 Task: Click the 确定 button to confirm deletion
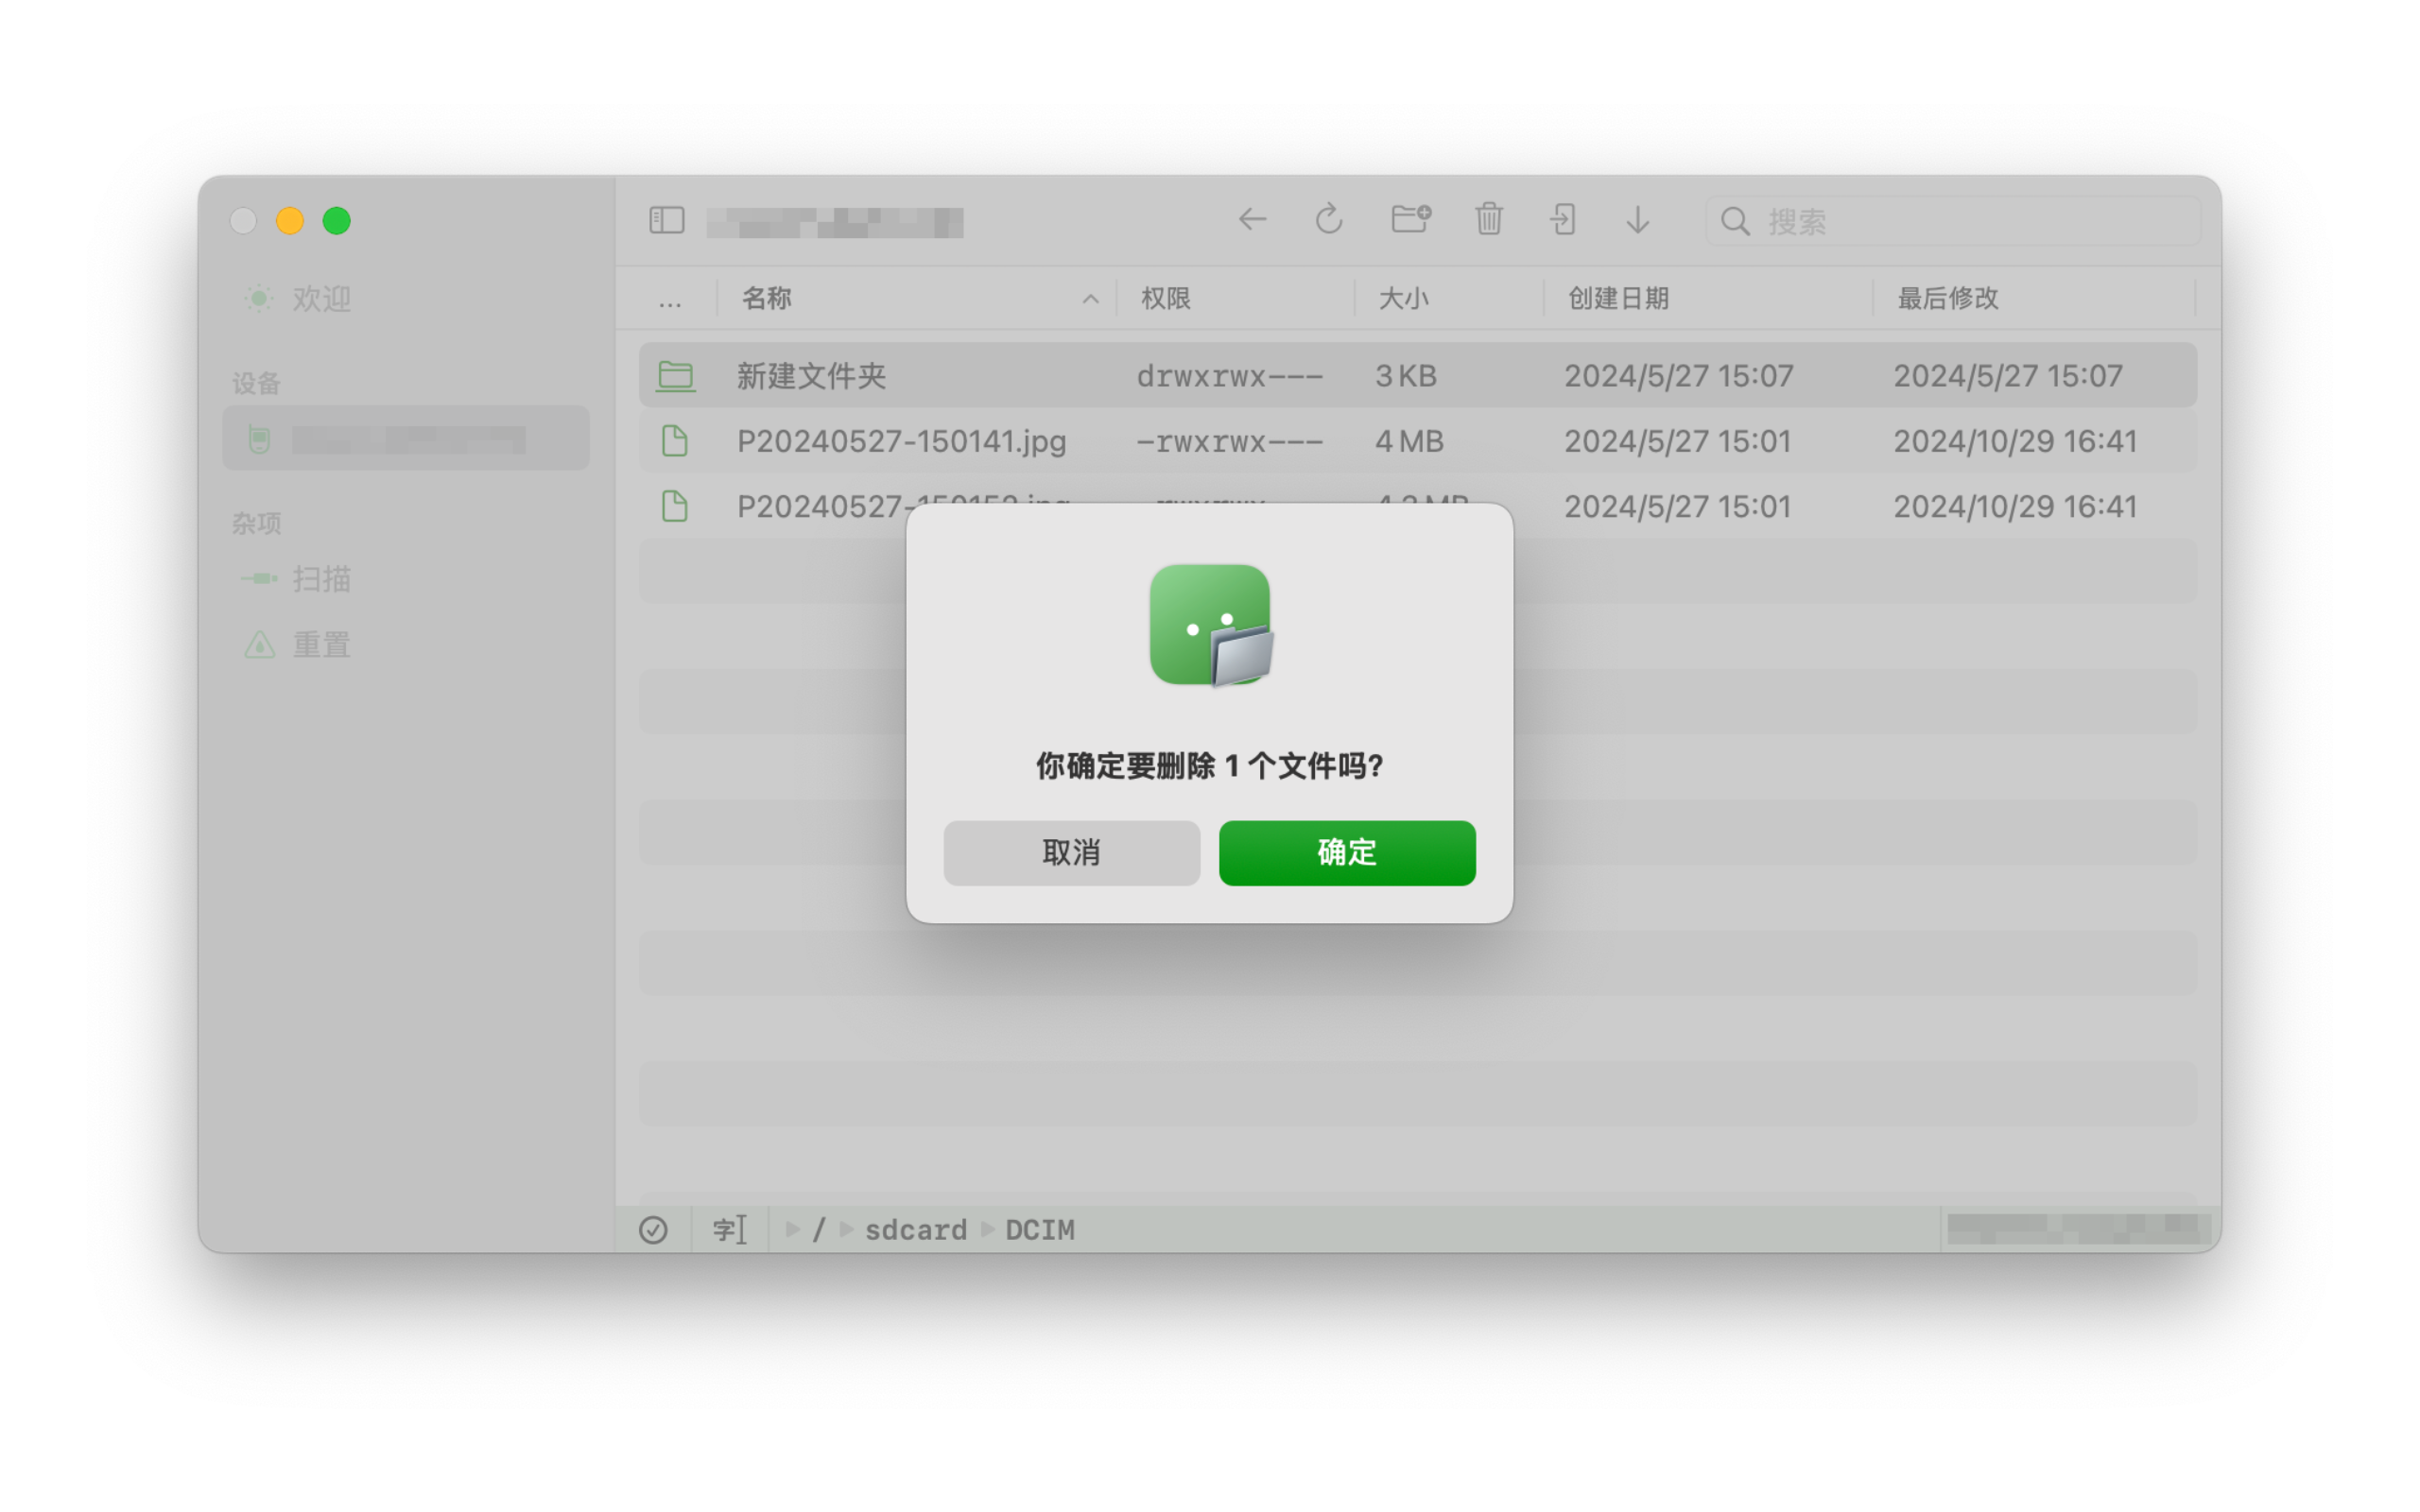(1346, 852)
